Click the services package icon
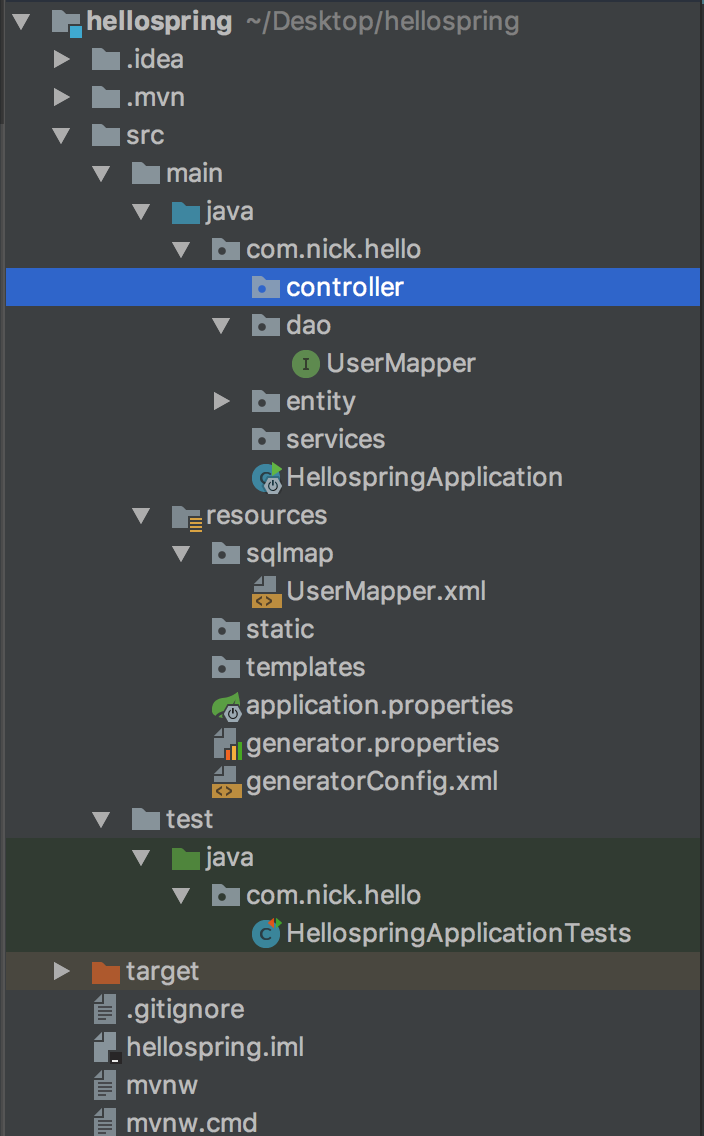The height and width of the screenshot is (1136, 704). [266, 439]
